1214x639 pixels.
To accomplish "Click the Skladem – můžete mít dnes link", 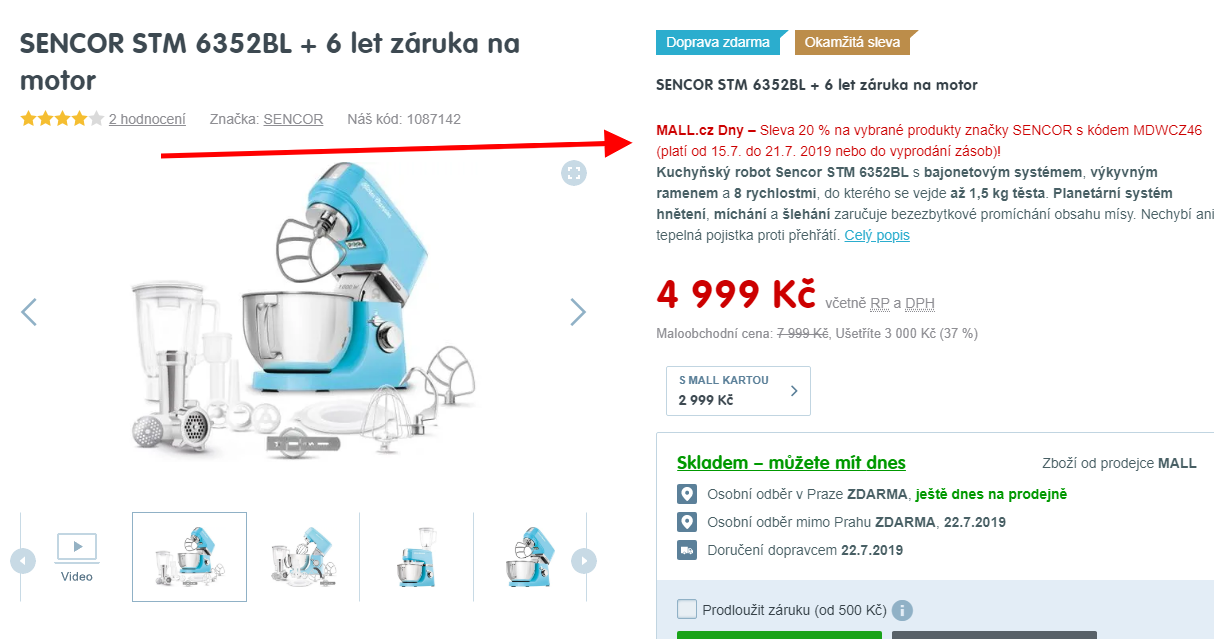I will pyautogui.click(x=791, y=463).
